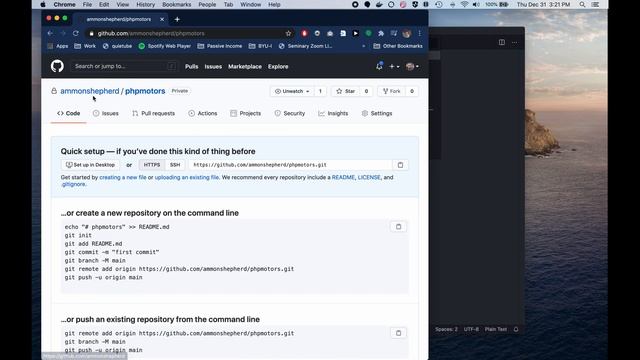Open the user avatar dropdown on GitHub

point(412,66)
